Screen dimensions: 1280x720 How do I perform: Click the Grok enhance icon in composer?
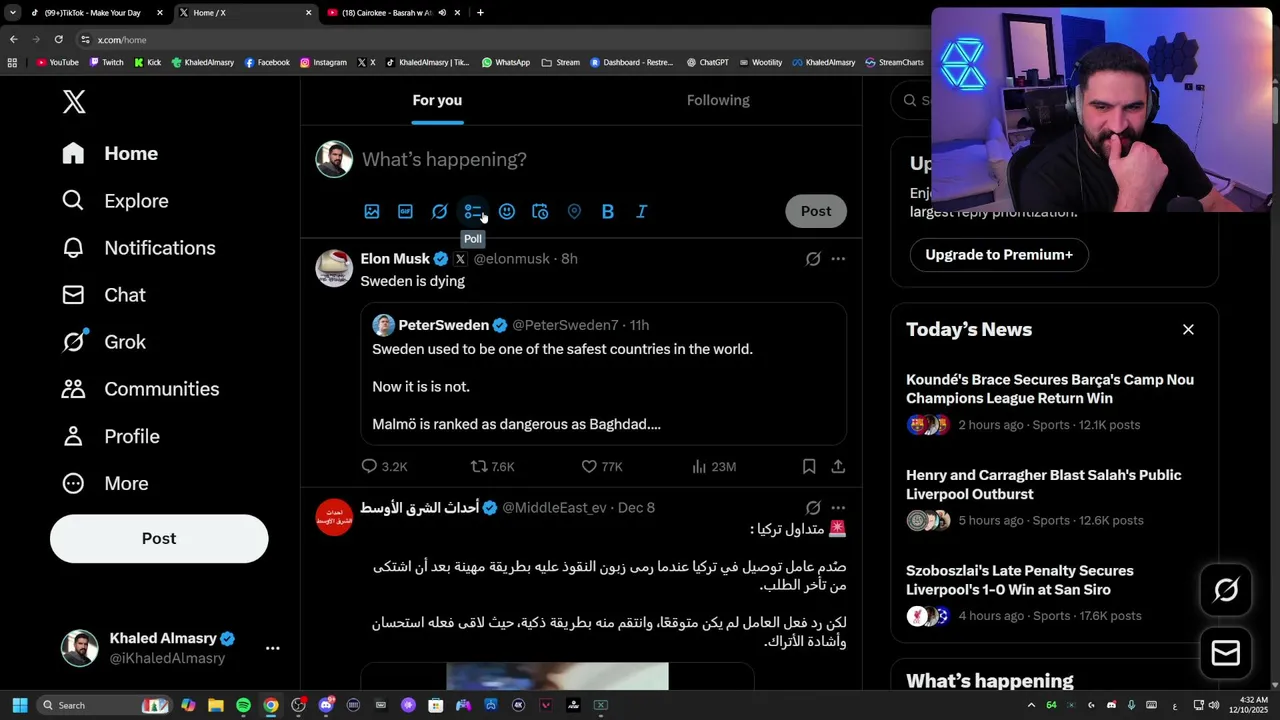439,211
